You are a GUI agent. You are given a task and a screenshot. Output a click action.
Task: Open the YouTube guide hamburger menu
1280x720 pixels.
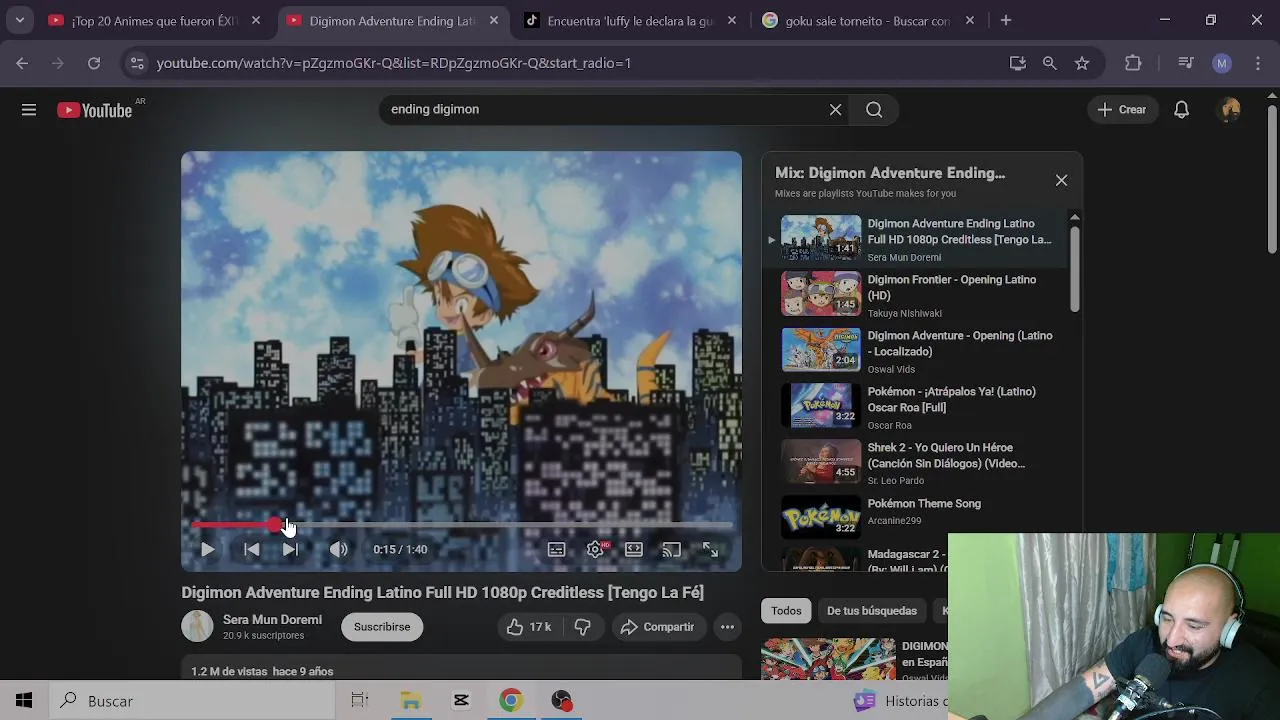coord(29,110)
